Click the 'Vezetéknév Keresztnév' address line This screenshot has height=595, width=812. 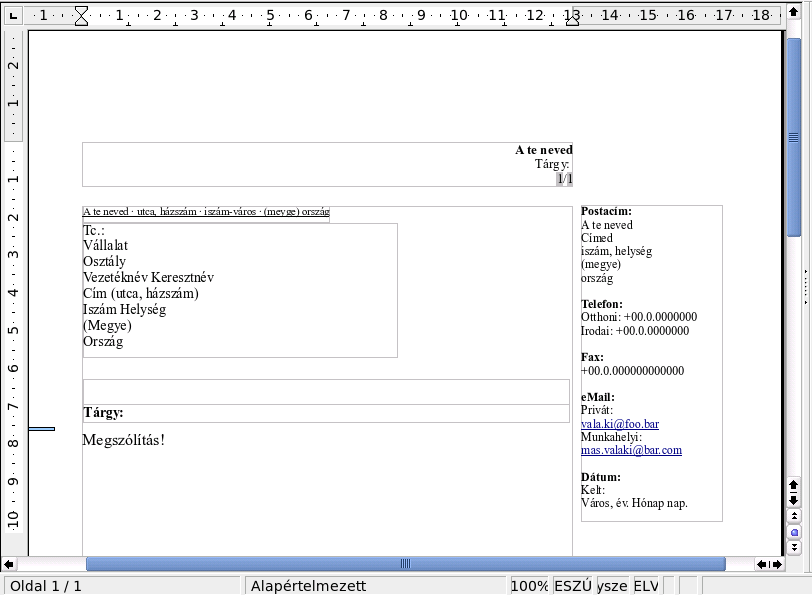pos(149,278)
